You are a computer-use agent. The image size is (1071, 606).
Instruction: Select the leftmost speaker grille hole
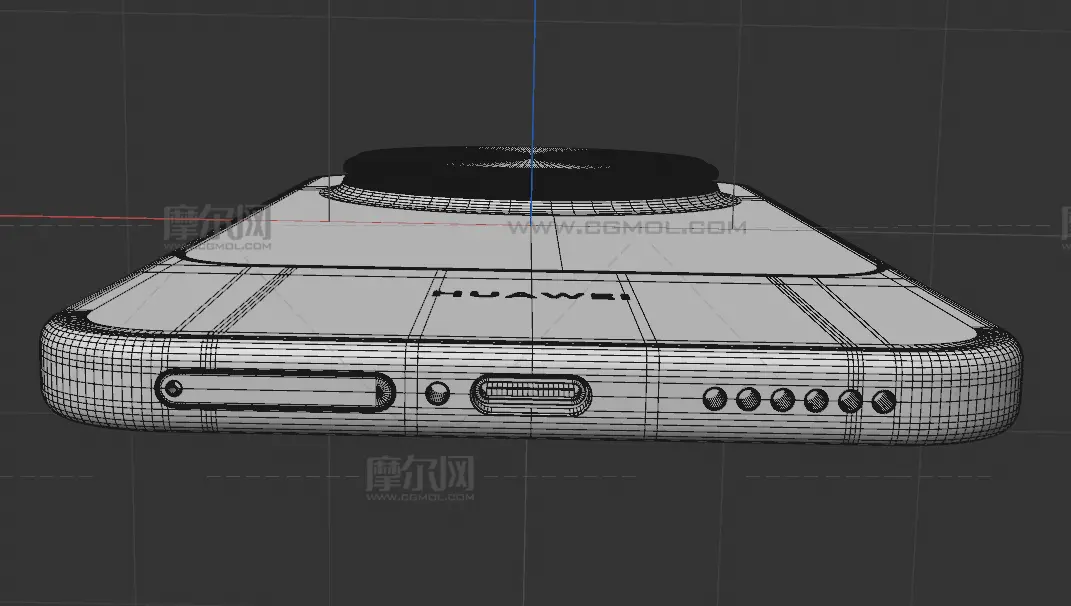(x=715, y=398)
